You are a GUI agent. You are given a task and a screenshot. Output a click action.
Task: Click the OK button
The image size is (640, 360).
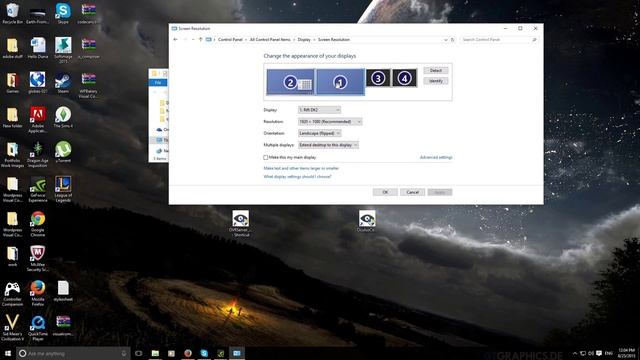click(x=385, y=192)
